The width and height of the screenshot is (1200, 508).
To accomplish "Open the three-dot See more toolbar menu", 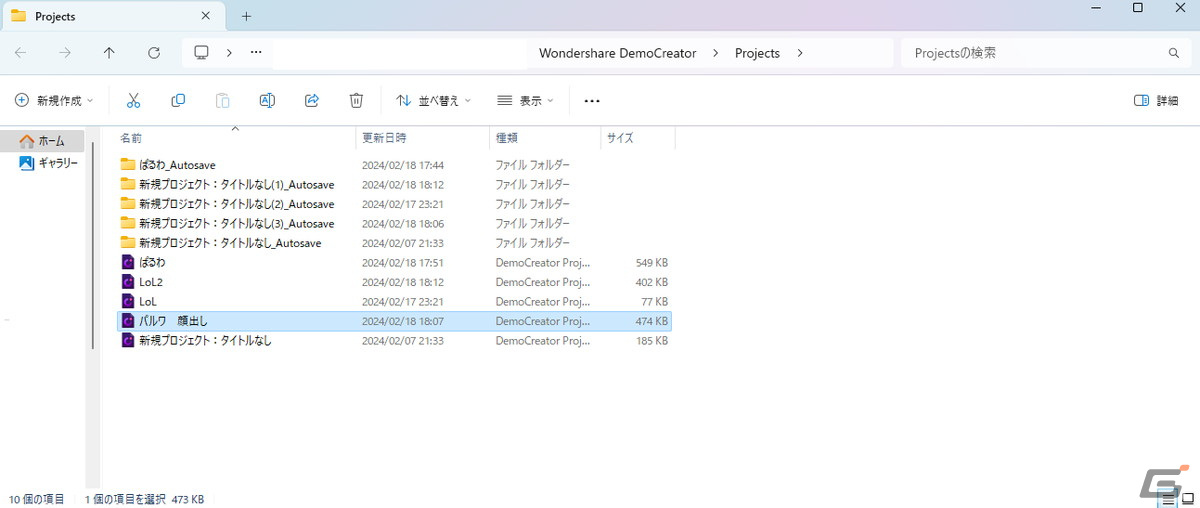I will coord(592,101).
